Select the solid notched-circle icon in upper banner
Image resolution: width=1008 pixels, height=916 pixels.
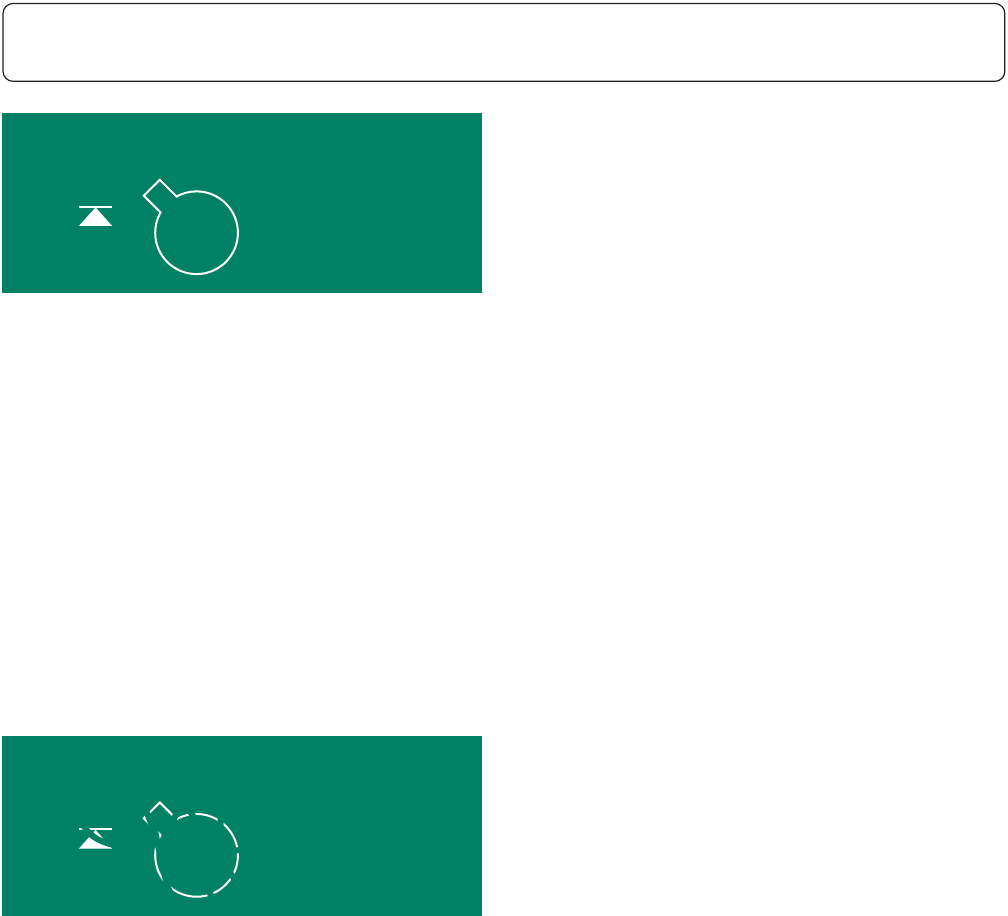(x=191, y=227)
